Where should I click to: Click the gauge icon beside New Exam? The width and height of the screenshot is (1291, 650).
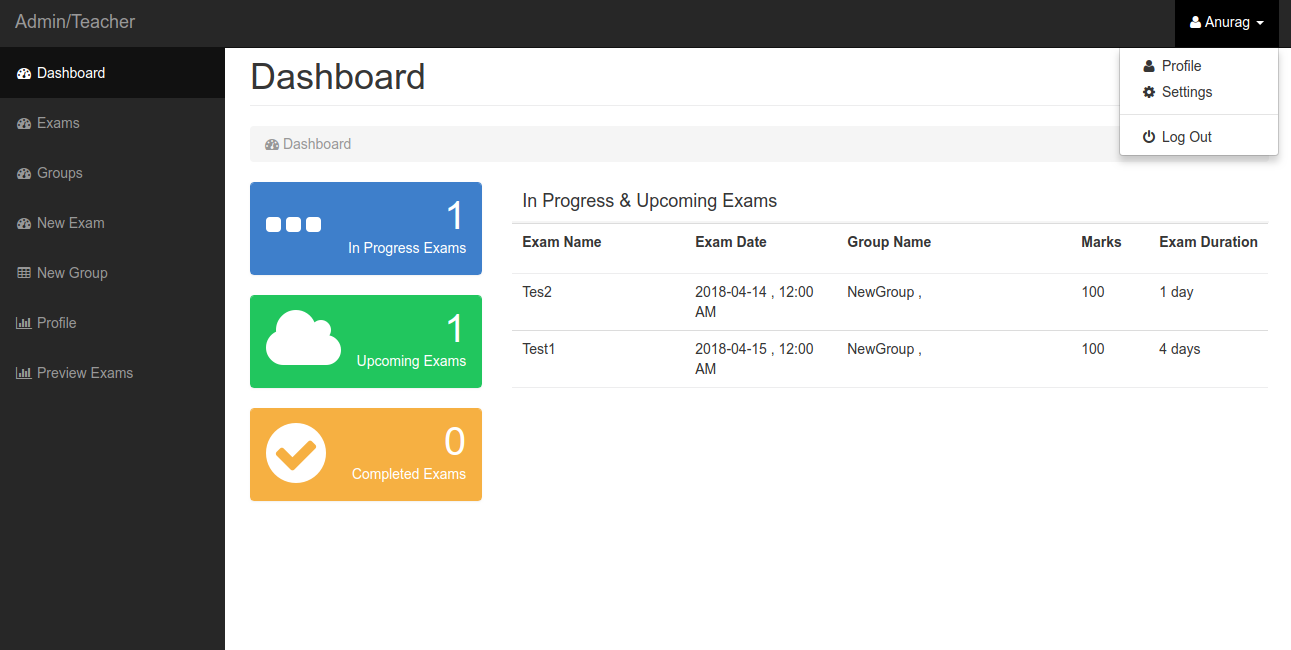[24, 223]
